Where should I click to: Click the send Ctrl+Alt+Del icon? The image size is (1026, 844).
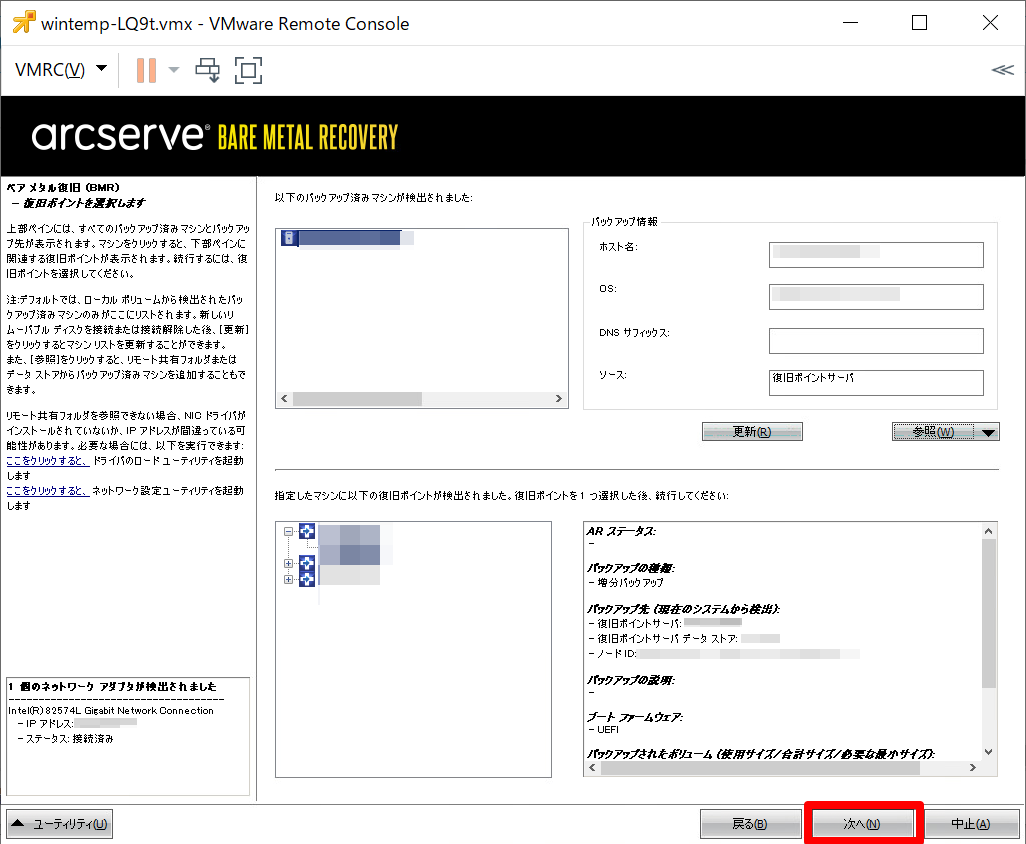click(x=208, y=70)
